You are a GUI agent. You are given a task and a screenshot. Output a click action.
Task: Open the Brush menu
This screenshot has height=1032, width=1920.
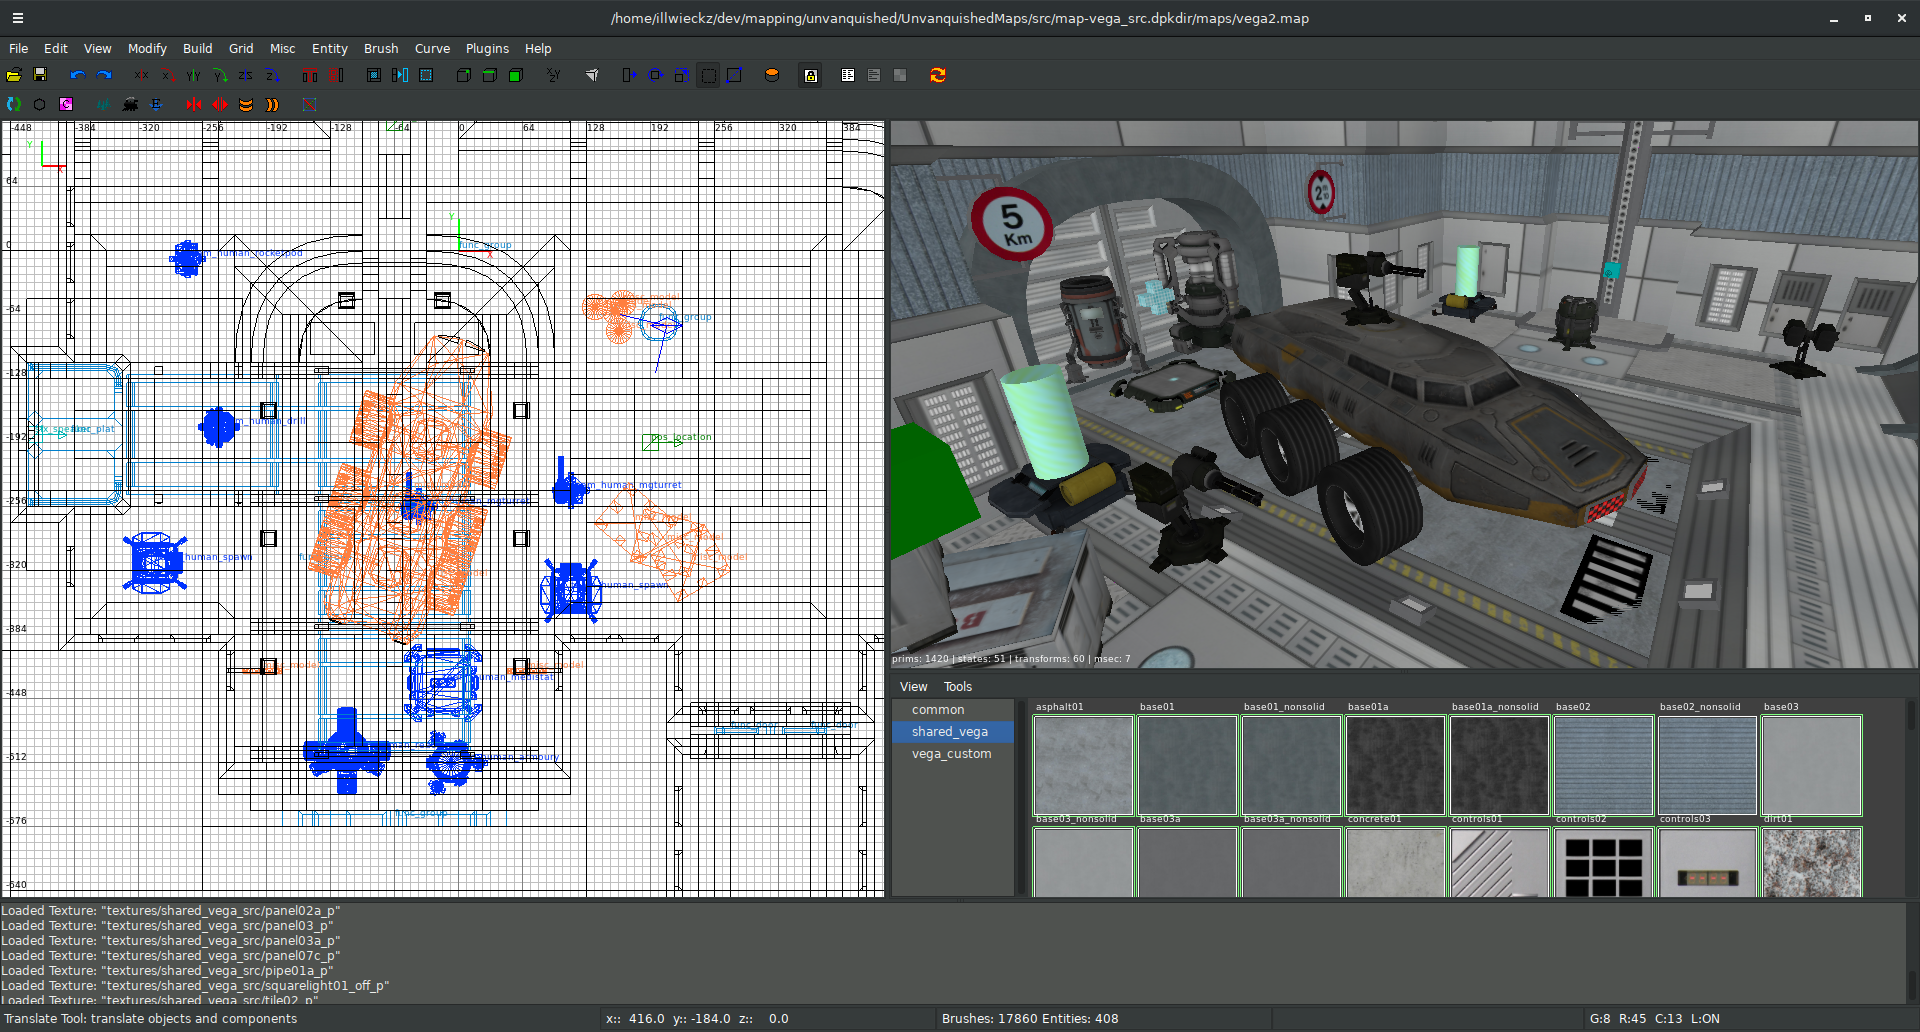pos(380,48)
